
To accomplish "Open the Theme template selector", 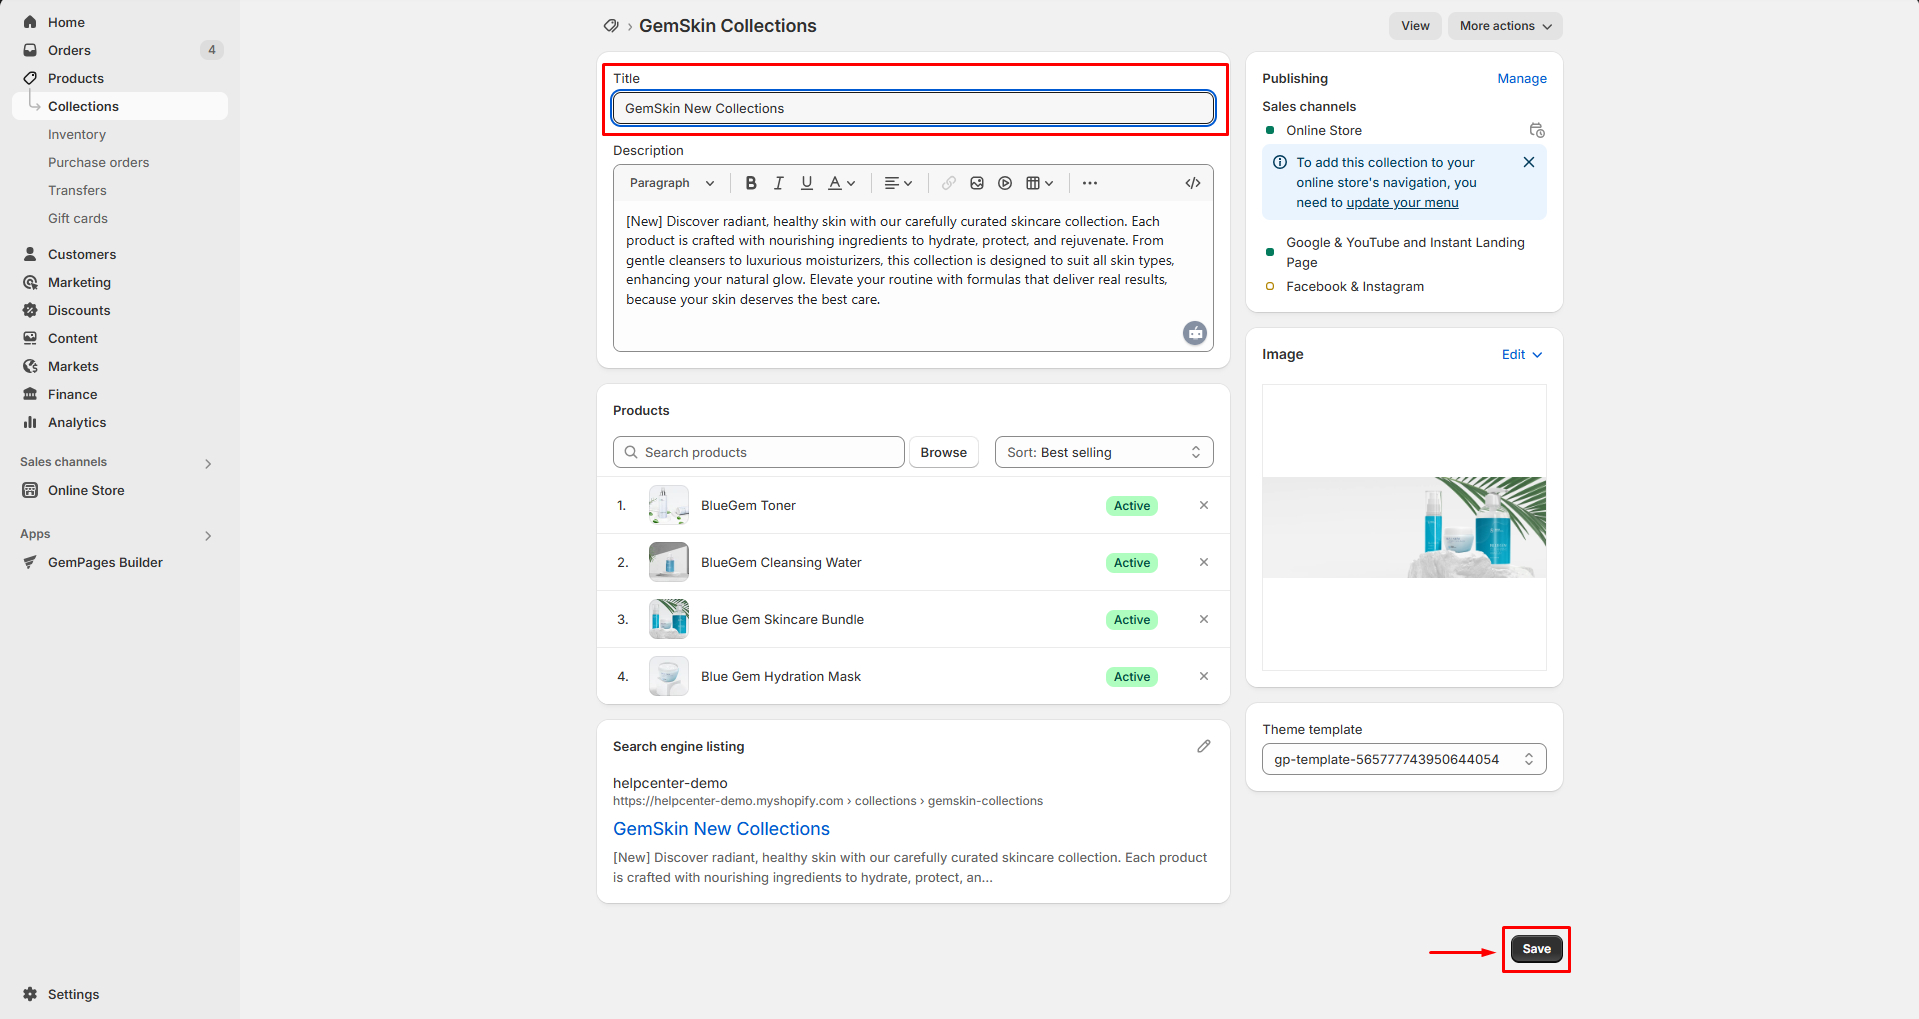I will [x=1403, y=759].
